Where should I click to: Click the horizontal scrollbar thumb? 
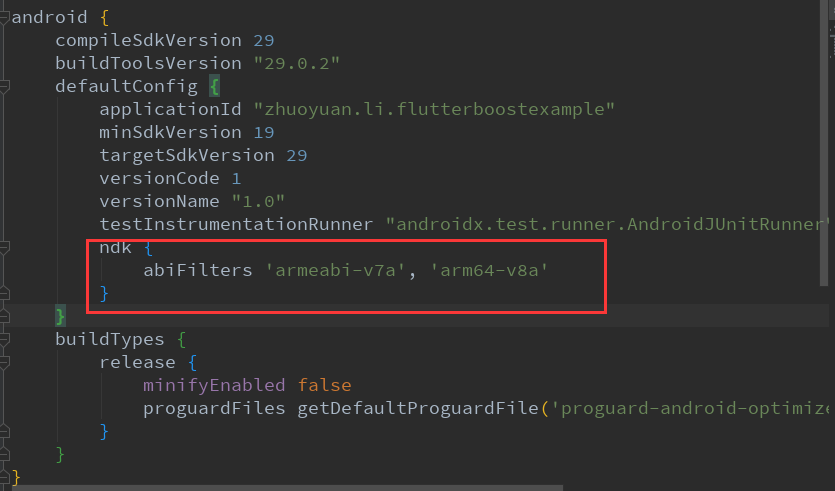(x=288, y=488)
